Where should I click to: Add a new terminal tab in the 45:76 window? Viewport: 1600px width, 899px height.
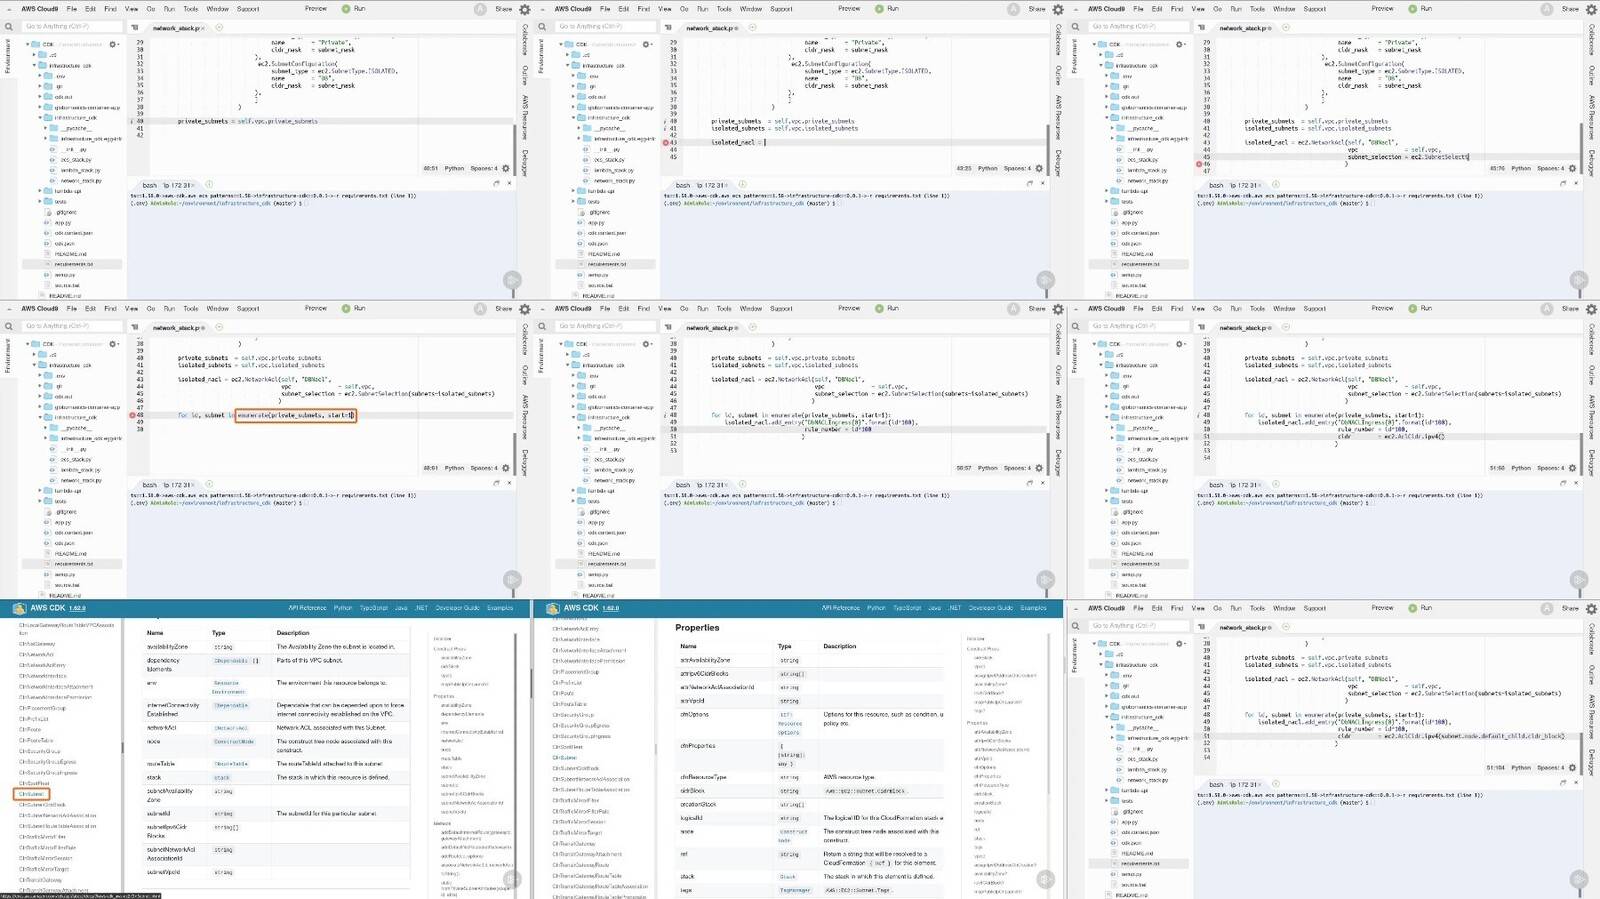1276,185
